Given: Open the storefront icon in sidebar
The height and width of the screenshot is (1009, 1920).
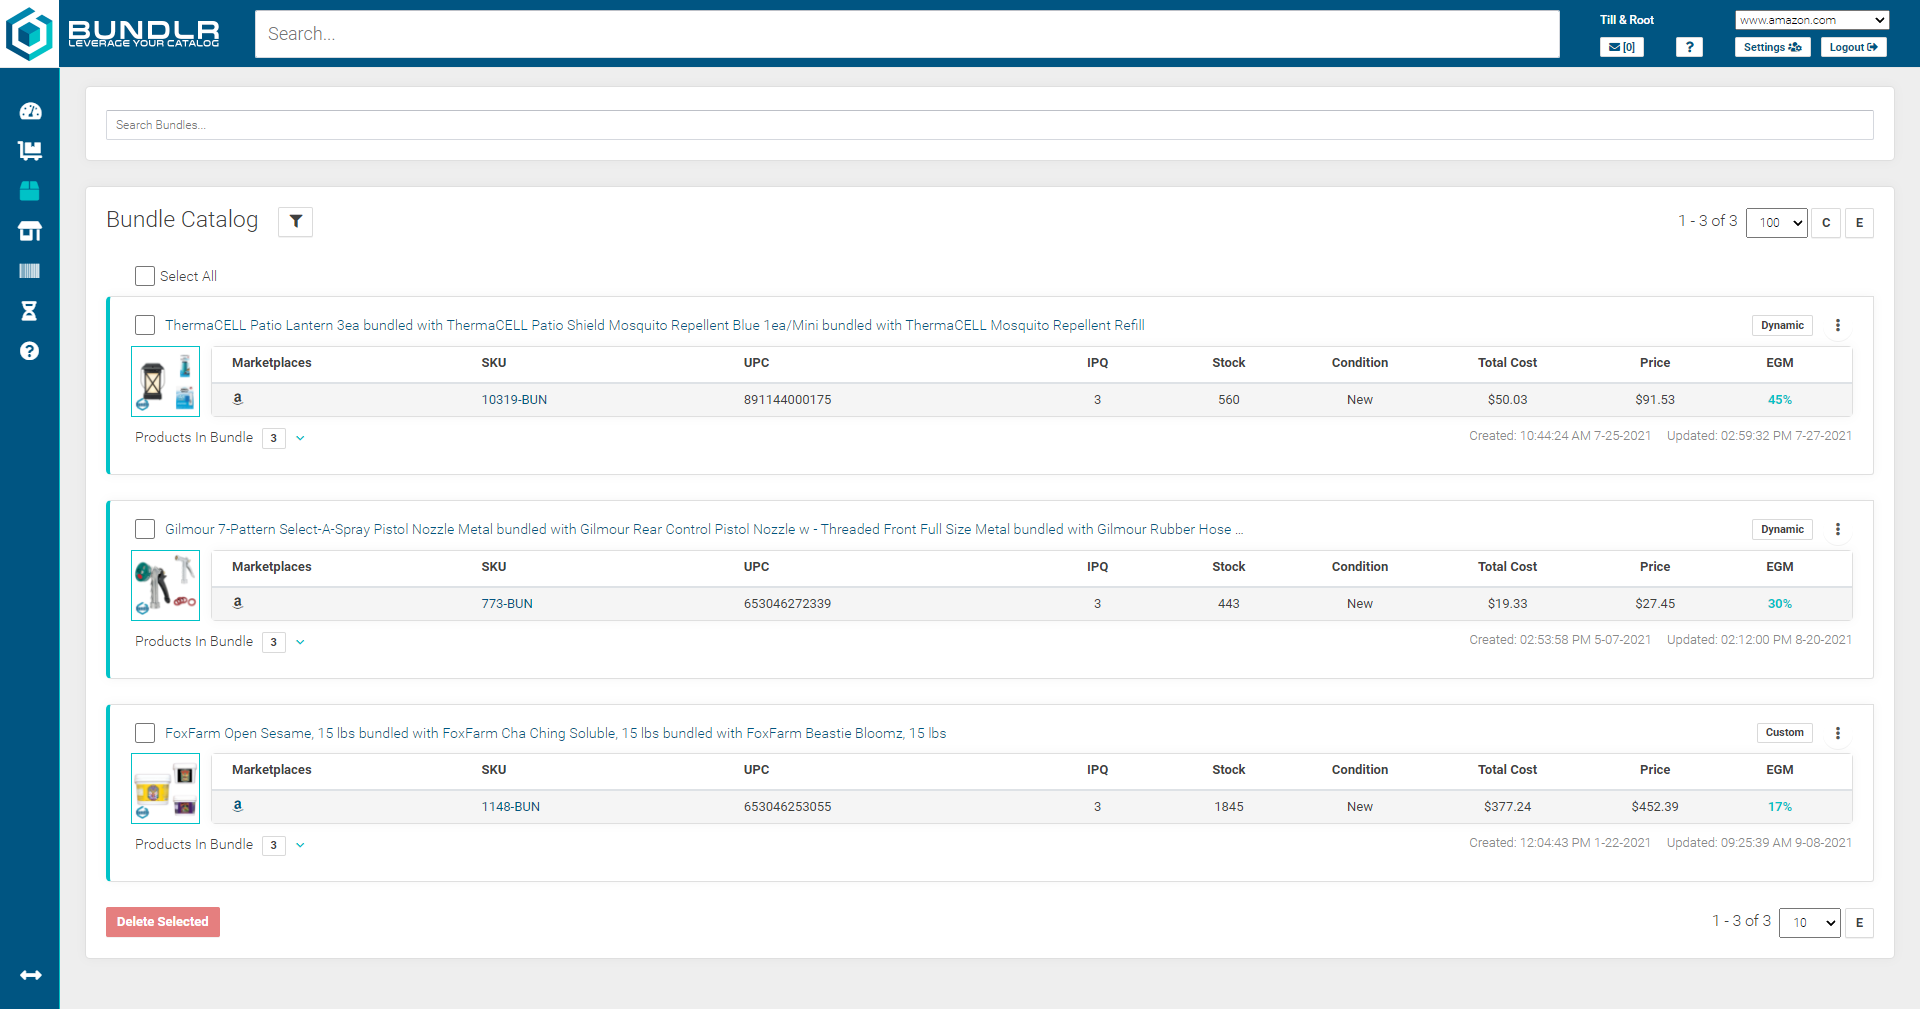Looking at the screenshot, I should [30, 231].
